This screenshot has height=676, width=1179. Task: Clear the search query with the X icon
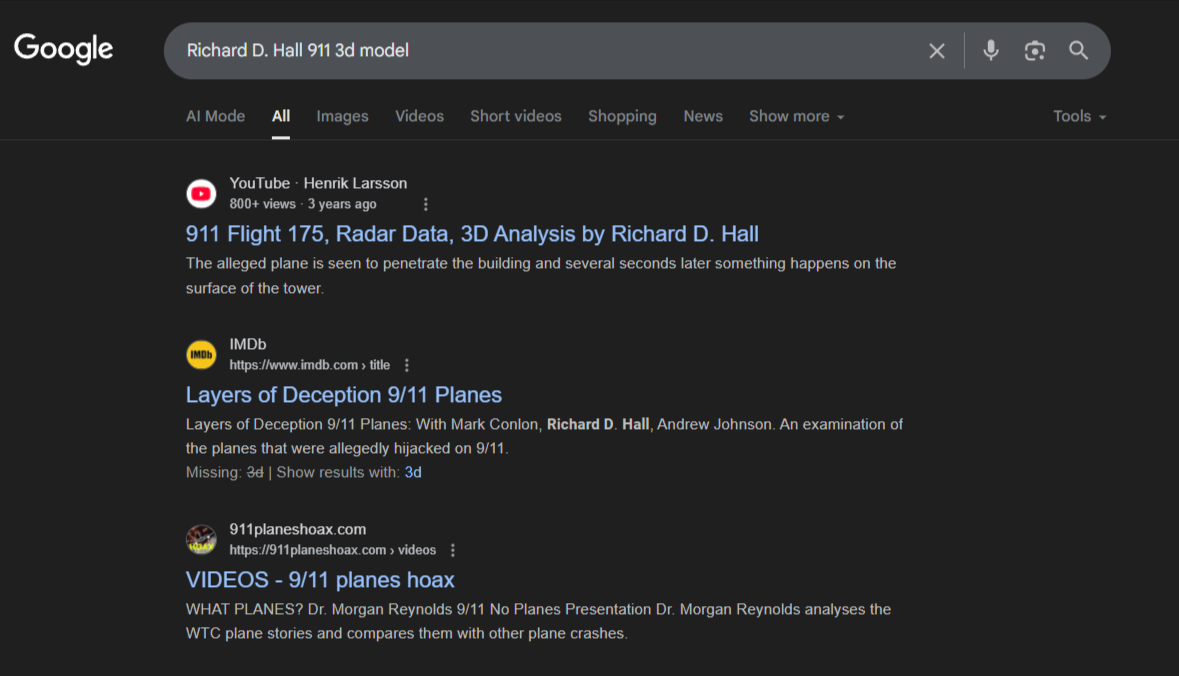(936, 51)
